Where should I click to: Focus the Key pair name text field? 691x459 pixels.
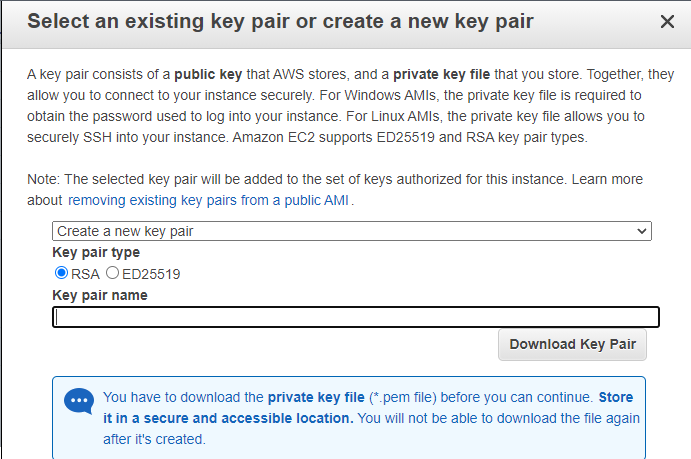355,318
